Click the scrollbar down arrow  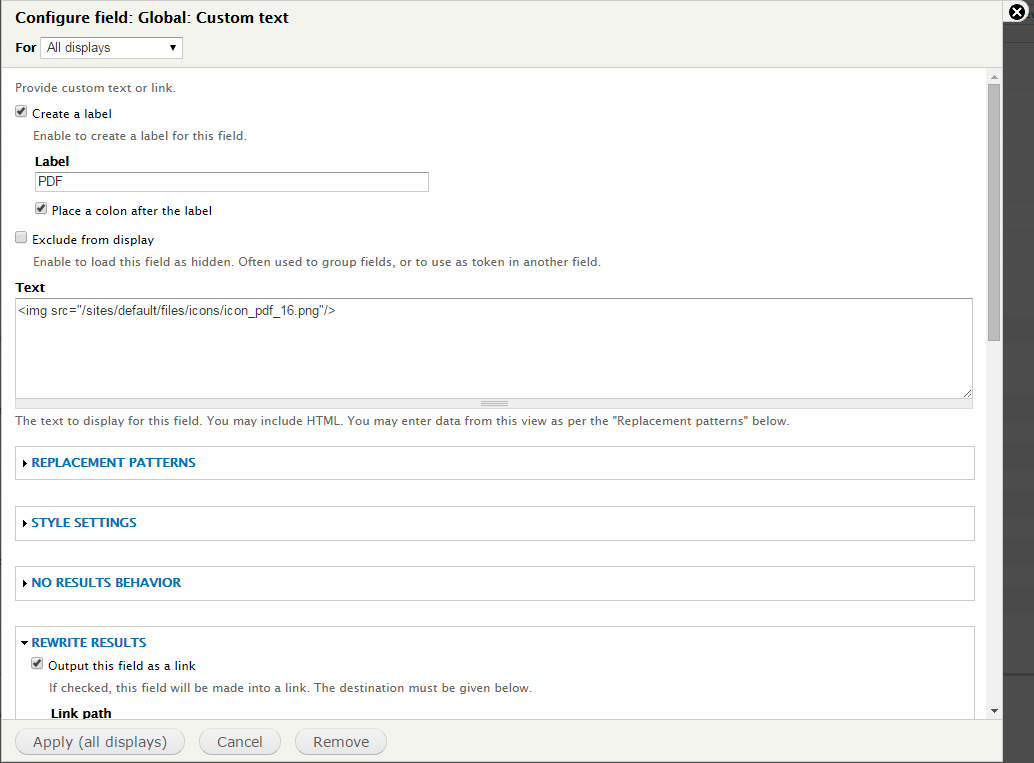click(x=994, y=712)
